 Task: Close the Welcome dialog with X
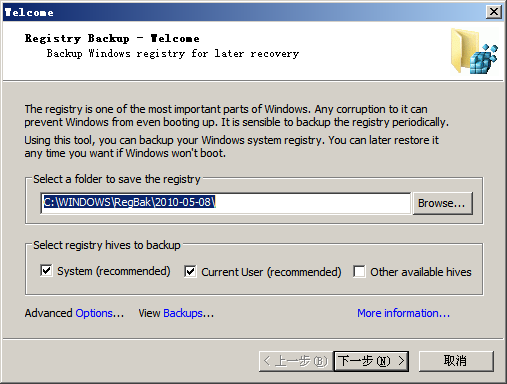493,12
